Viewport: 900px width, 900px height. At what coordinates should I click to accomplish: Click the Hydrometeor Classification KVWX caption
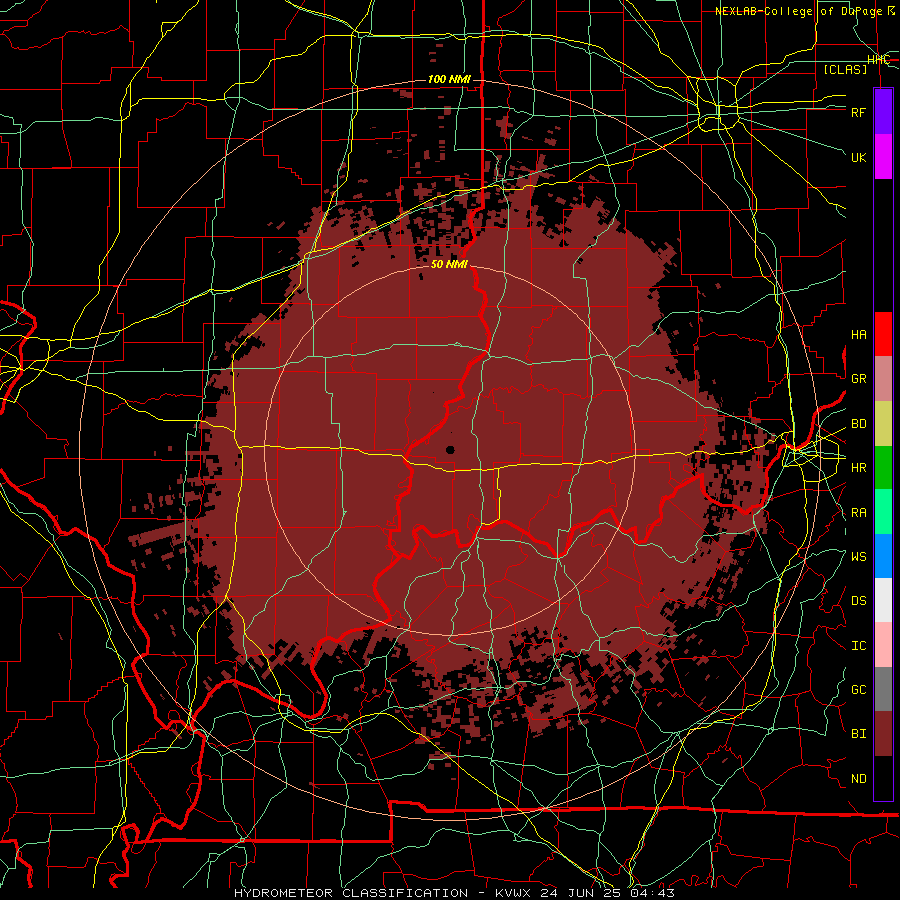[x=454, y=893]
